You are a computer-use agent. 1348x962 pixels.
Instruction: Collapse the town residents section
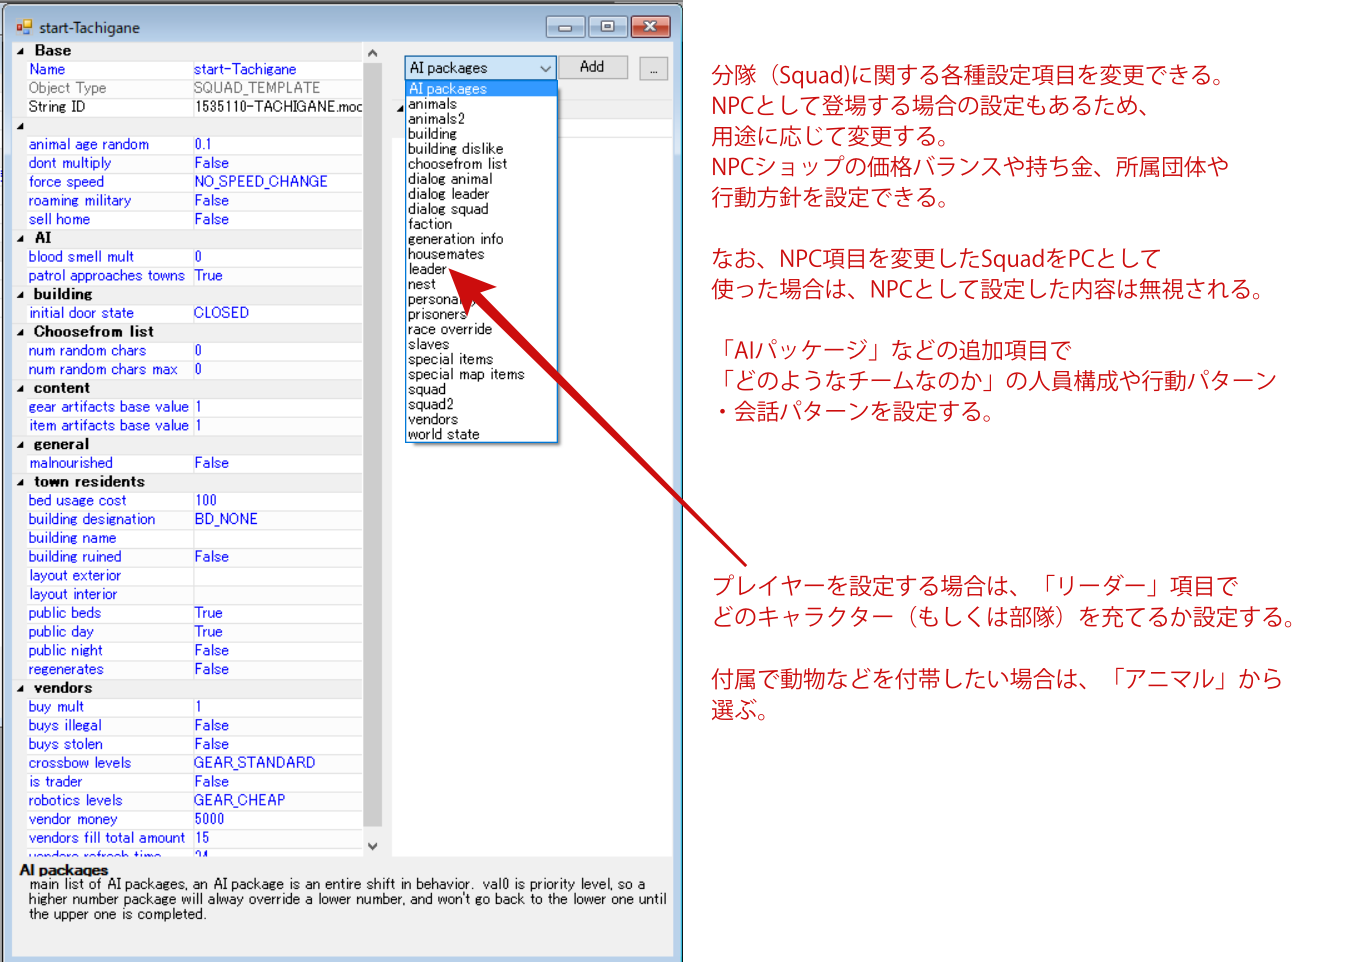(x=20, y=482)
